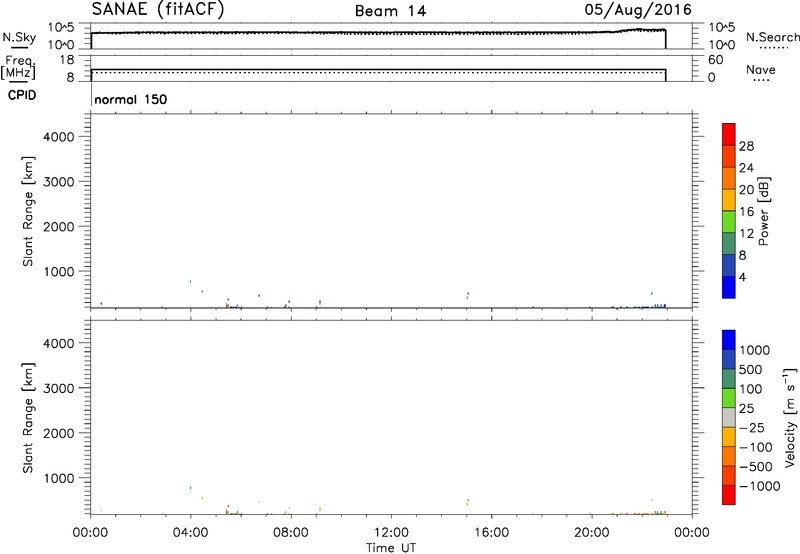Click the 16 value on power scale
Viewport: 800px width, 554px height.
click(746, 212)
